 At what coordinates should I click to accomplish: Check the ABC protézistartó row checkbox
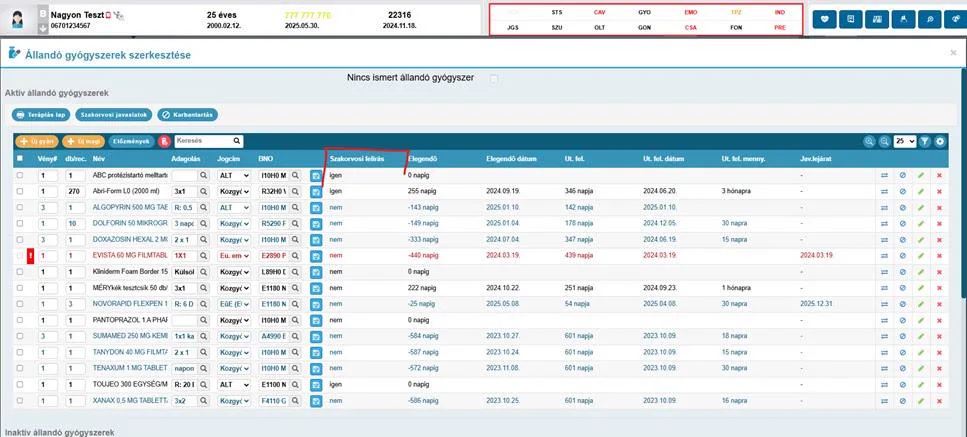click(x=20, y=175)
